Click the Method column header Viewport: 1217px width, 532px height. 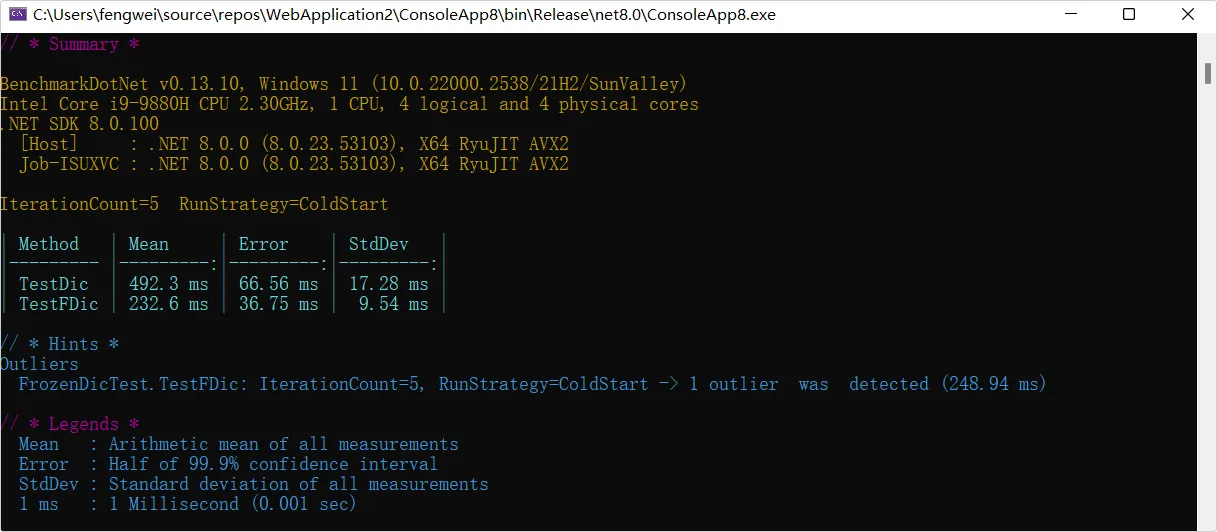pyautogui.click(x=49, y=244)
